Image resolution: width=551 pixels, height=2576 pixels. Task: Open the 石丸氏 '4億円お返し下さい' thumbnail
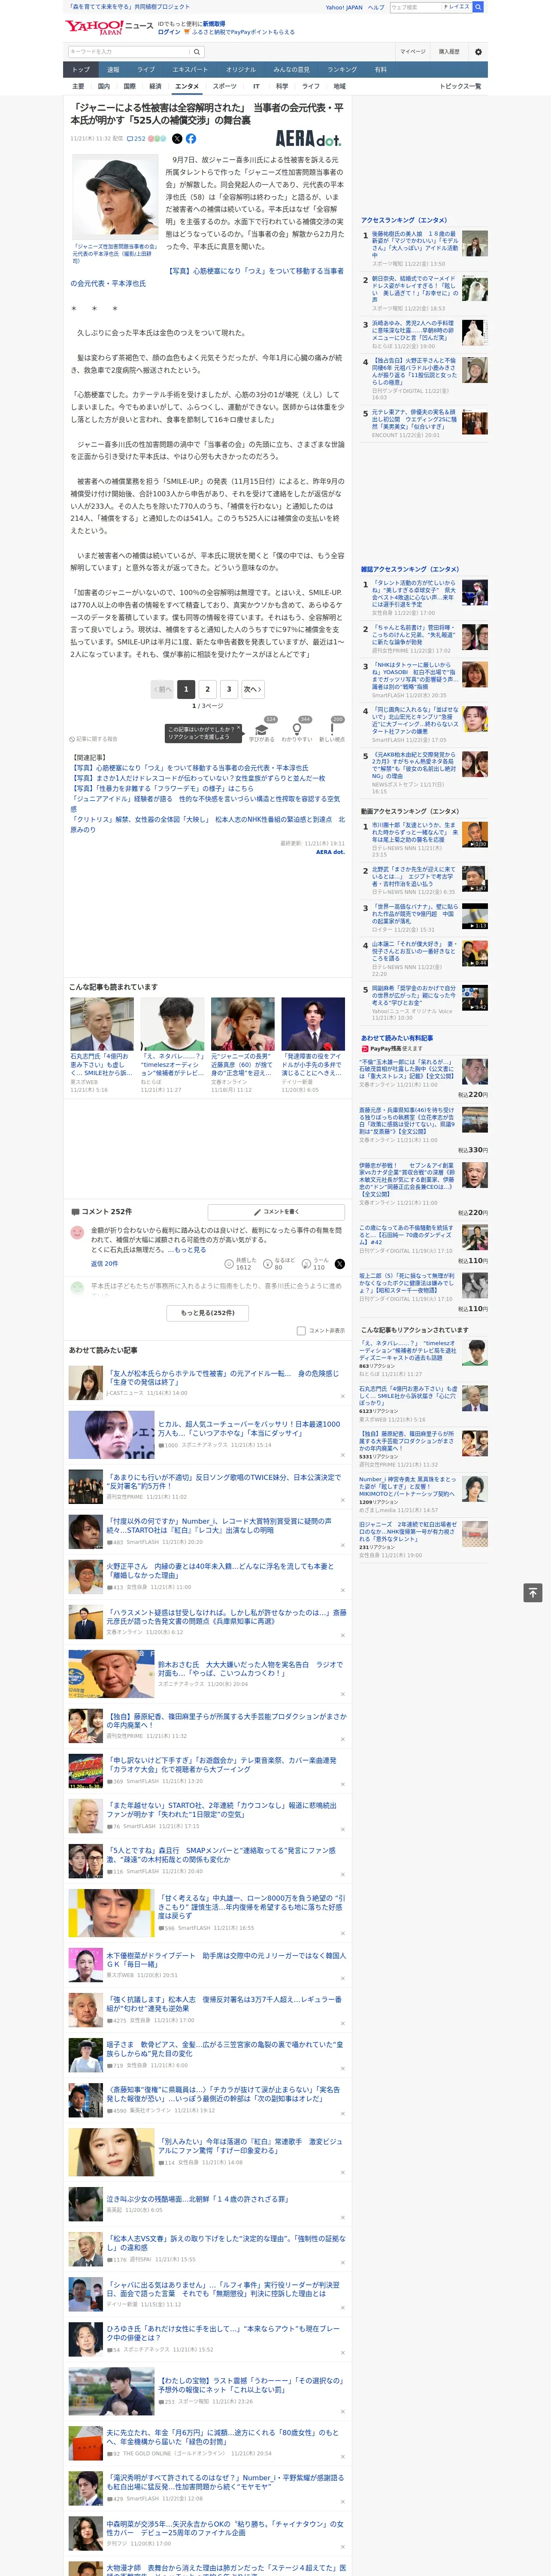(x=102, y=1023)
